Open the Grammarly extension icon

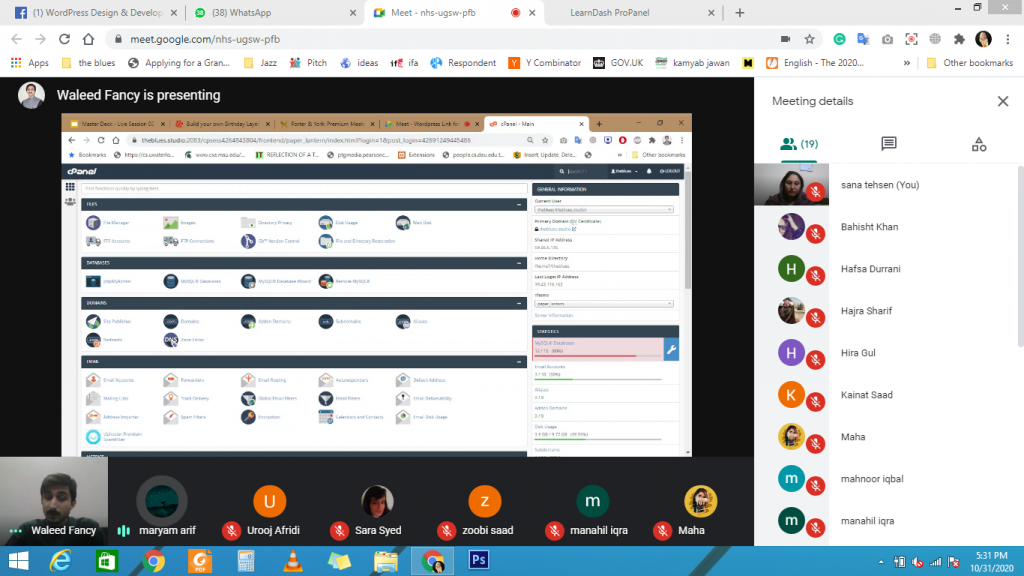coord(839,39)
